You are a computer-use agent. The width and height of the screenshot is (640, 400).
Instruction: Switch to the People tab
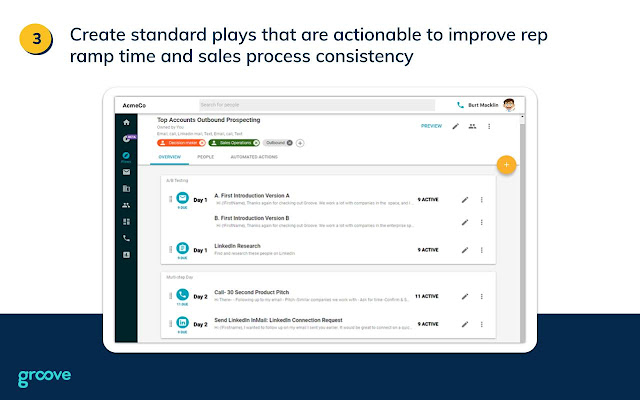pos(206,157)
